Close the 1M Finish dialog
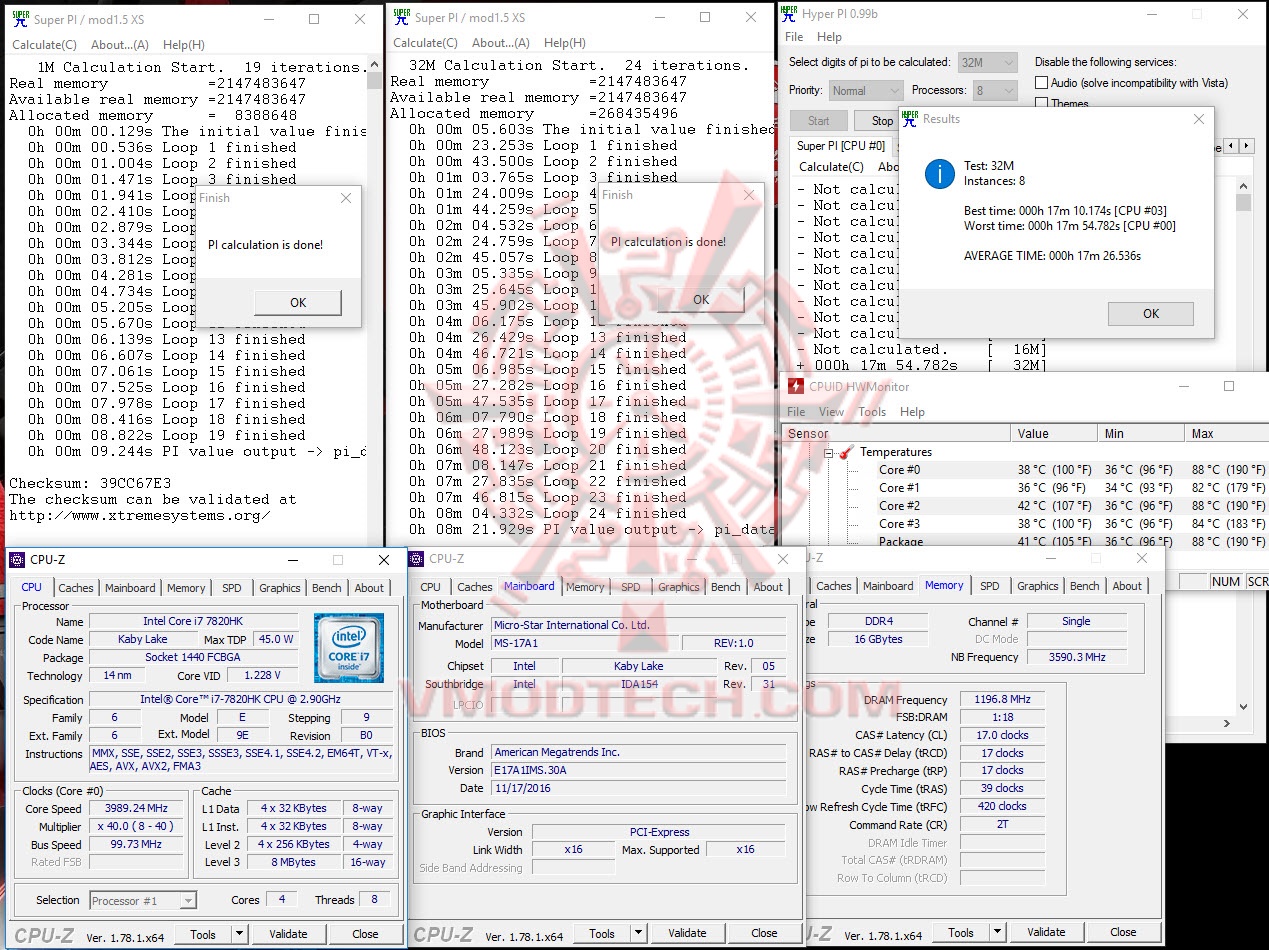This screenshot has height=950, width=1269. (x=346, y=198)
